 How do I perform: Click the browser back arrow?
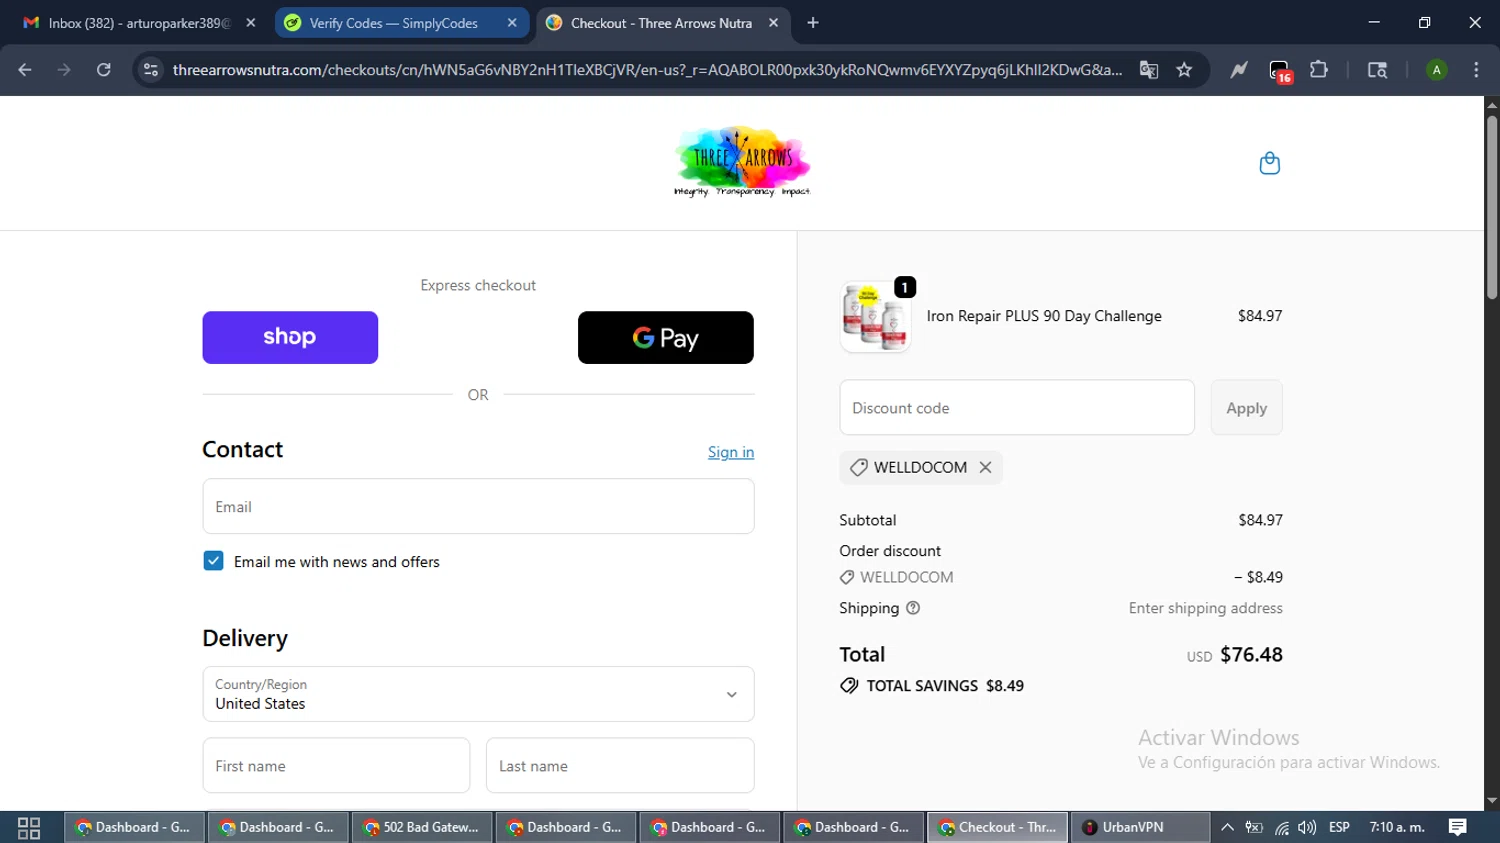pyautogui.click(x=25, y=70)
